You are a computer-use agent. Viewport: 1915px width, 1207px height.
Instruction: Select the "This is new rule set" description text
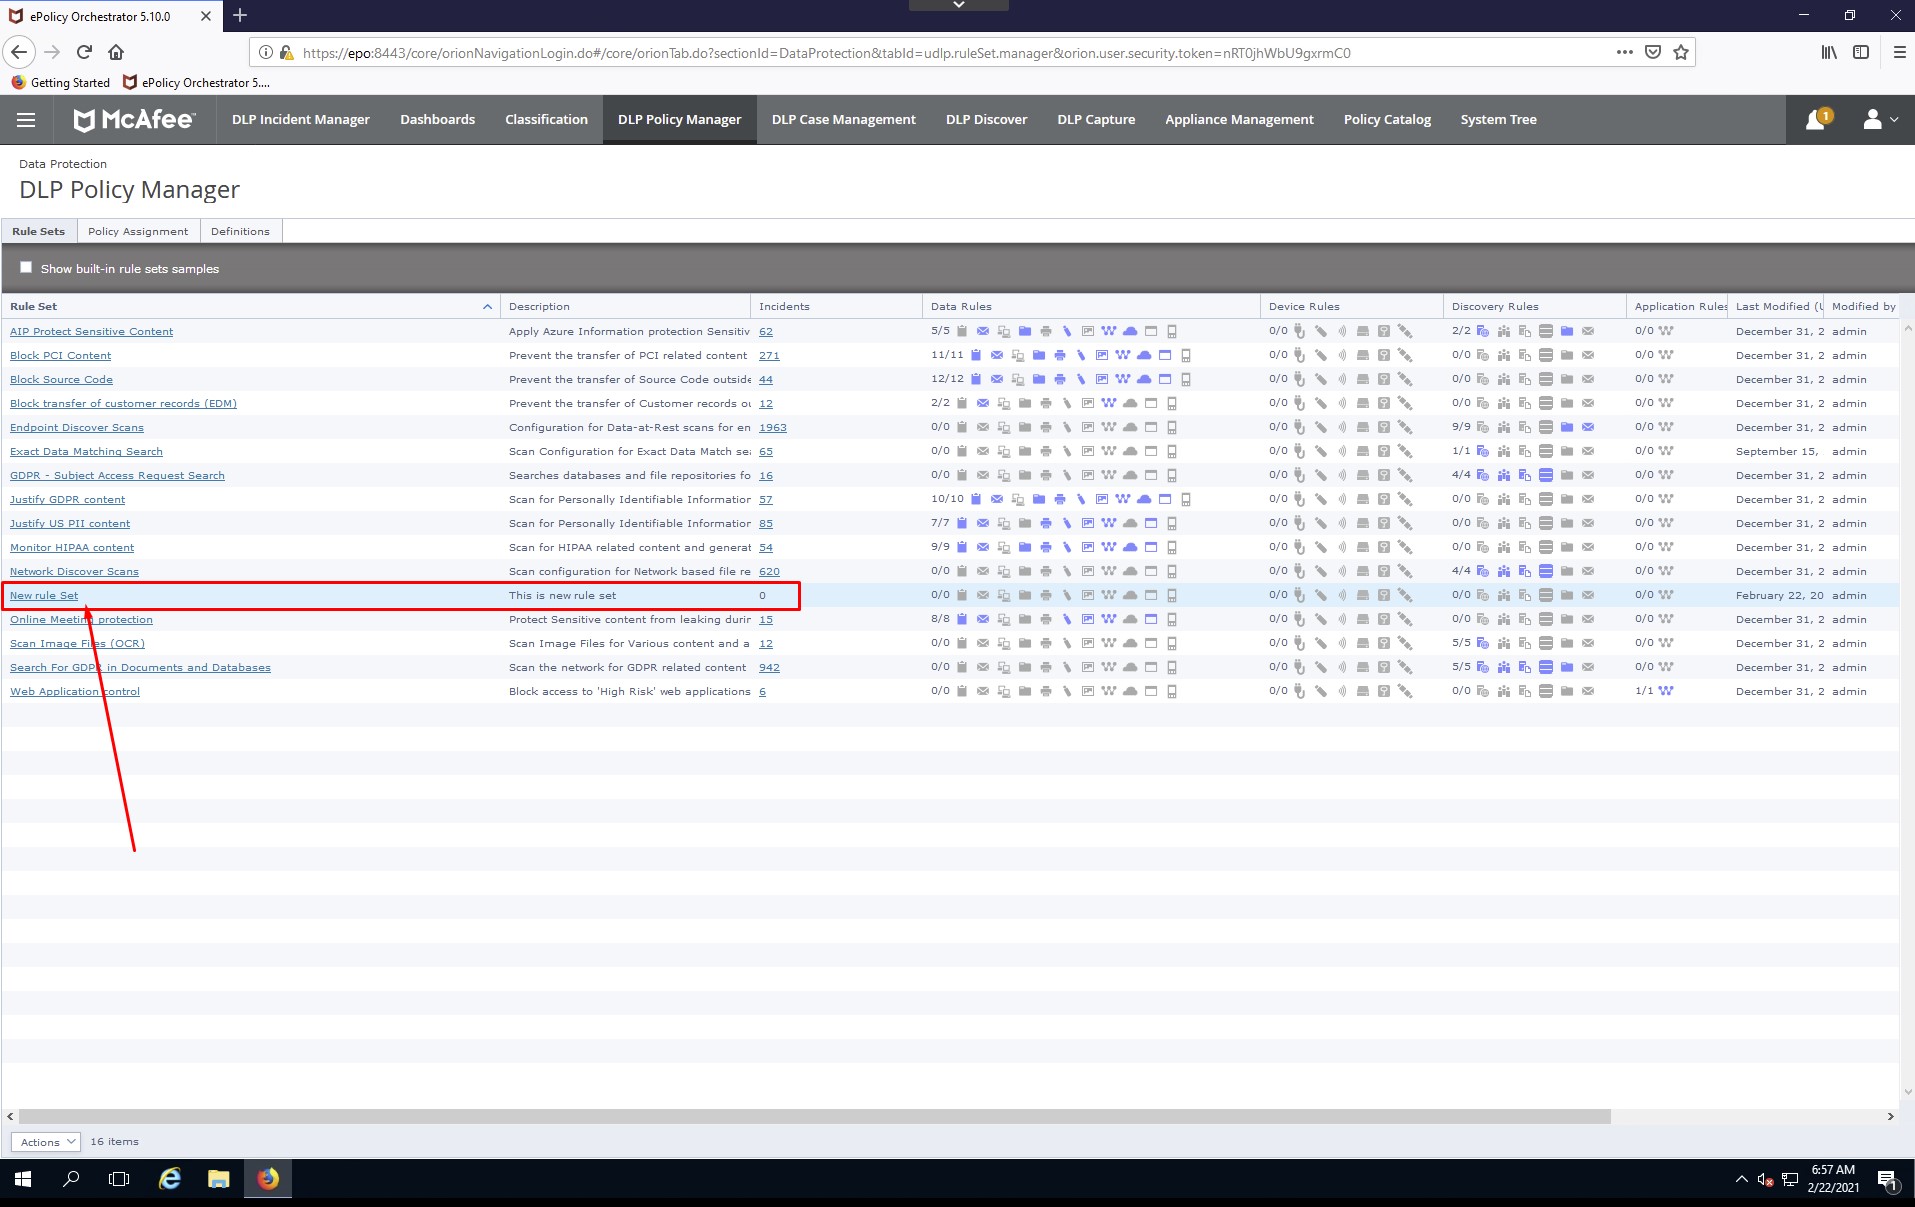562,596
